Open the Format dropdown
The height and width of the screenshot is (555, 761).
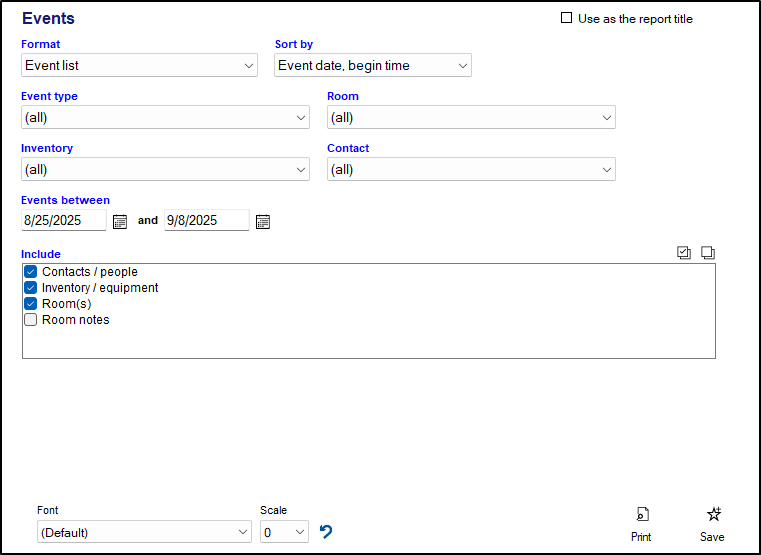[140, 66]
